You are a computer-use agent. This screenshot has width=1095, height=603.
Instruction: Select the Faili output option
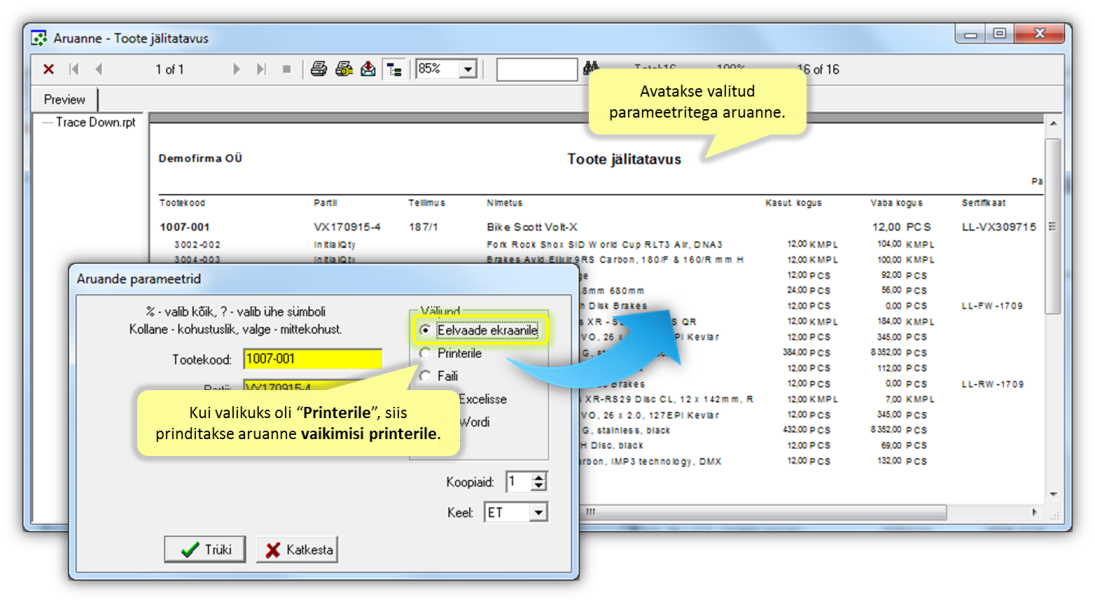[x=439, y=376]
